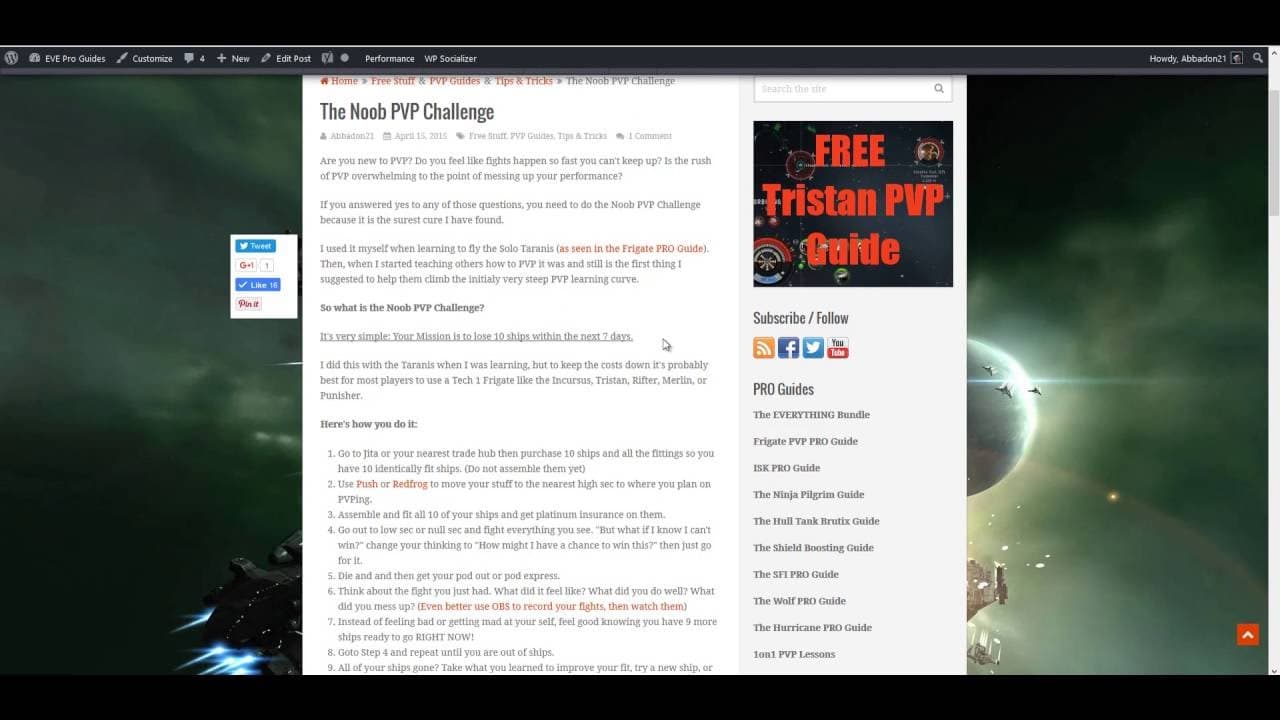Click the SEO status dot indicator
Screen dimensions: 1280x720
[344, 58]
